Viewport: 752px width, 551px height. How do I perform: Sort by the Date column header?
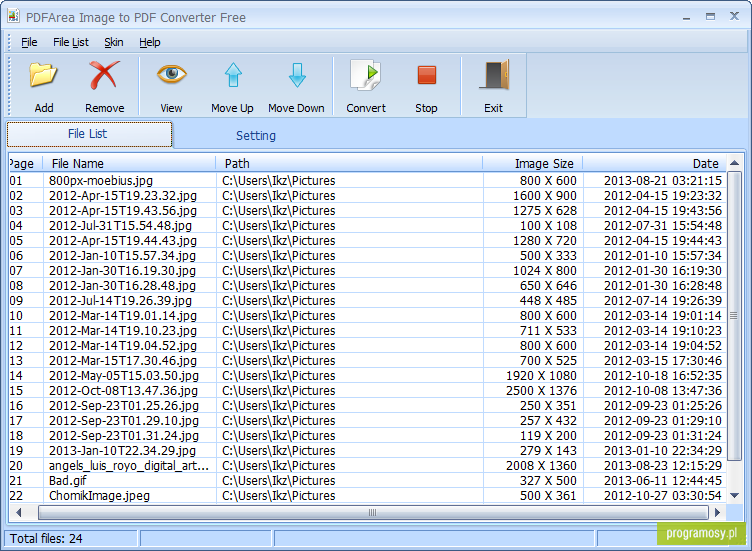point(654,164)
